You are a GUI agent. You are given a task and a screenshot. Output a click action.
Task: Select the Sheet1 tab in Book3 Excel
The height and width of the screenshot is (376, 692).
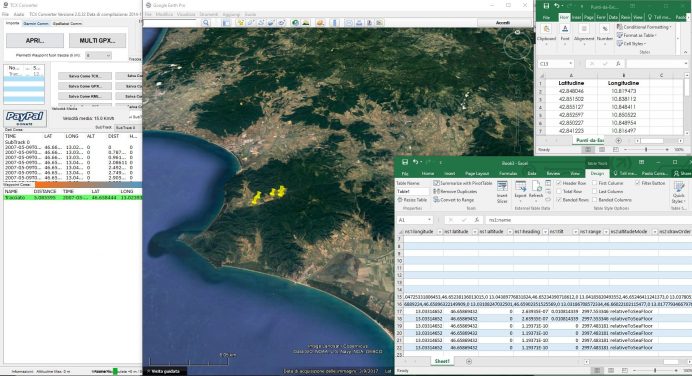coord(442,361)
